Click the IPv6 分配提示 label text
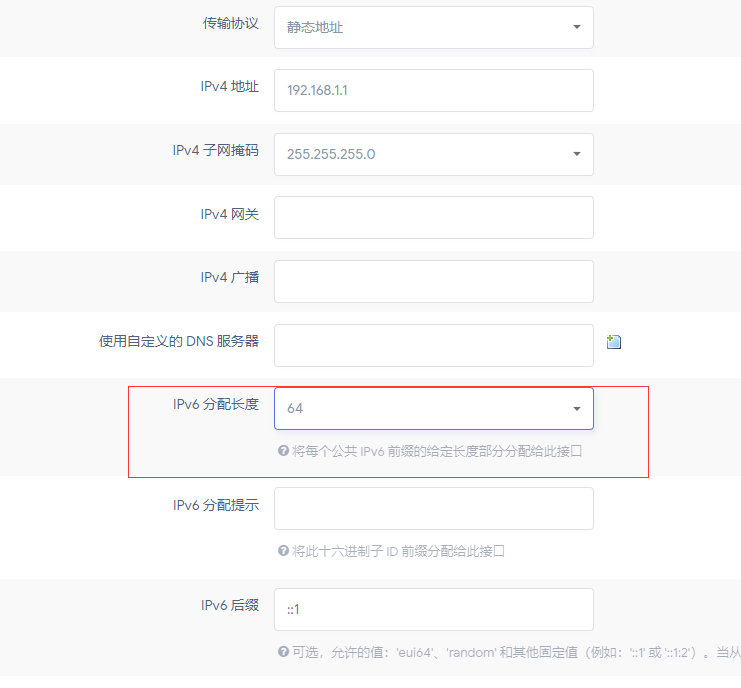Image resolution: width=741 pixels, height=688 pixels. (x=215, y=505)
